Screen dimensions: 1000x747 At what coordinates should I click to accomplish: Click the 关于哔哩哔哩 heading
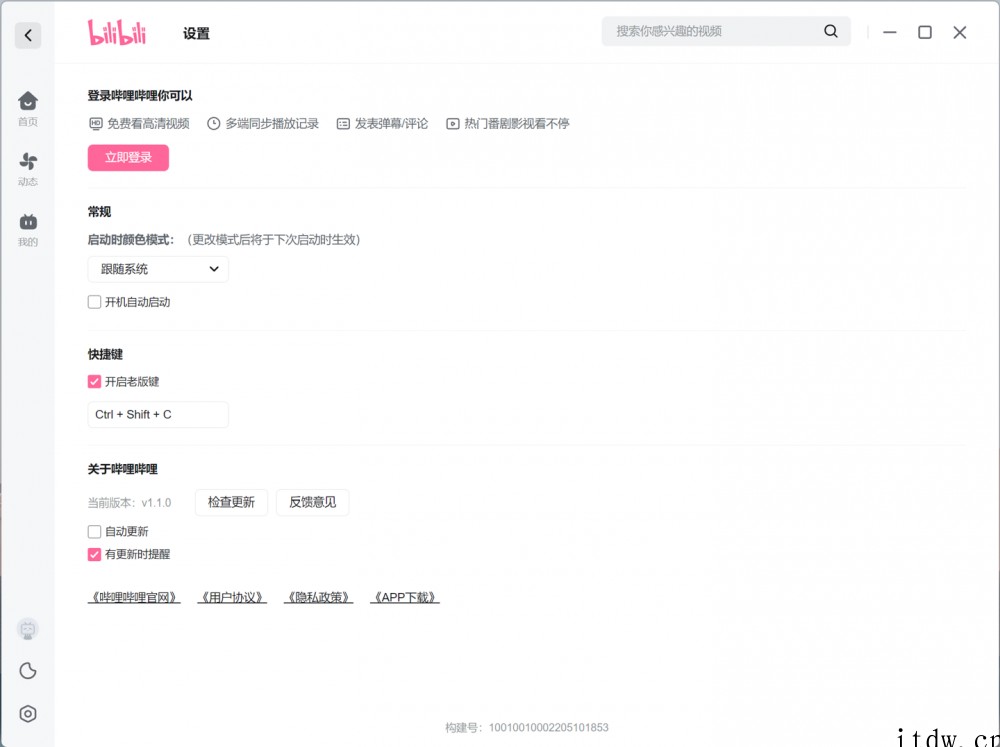(122, 470)
